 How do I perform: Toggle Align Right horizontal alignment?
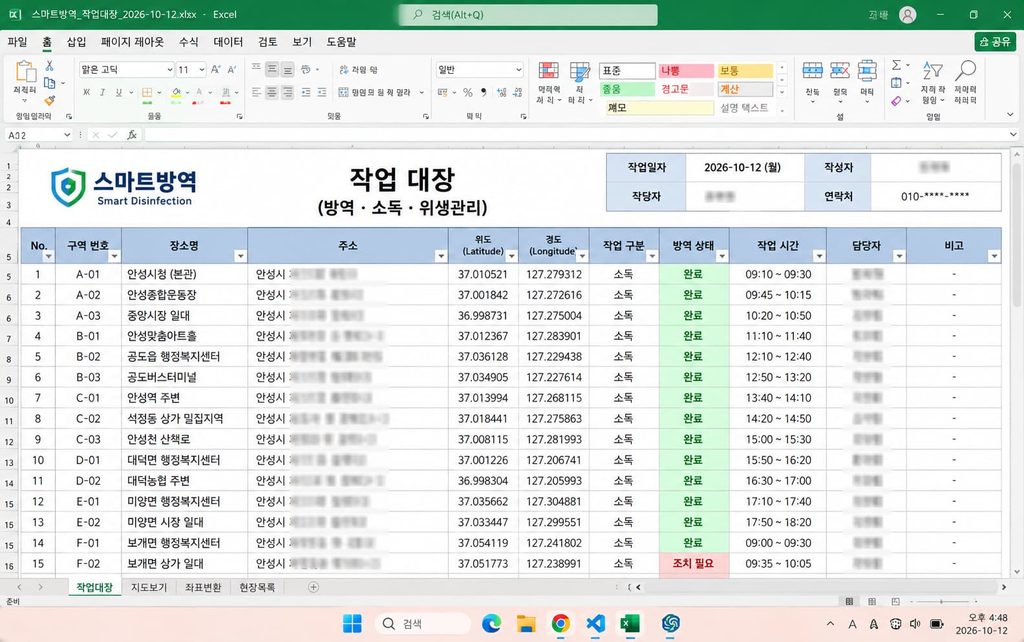coord(287,93)
